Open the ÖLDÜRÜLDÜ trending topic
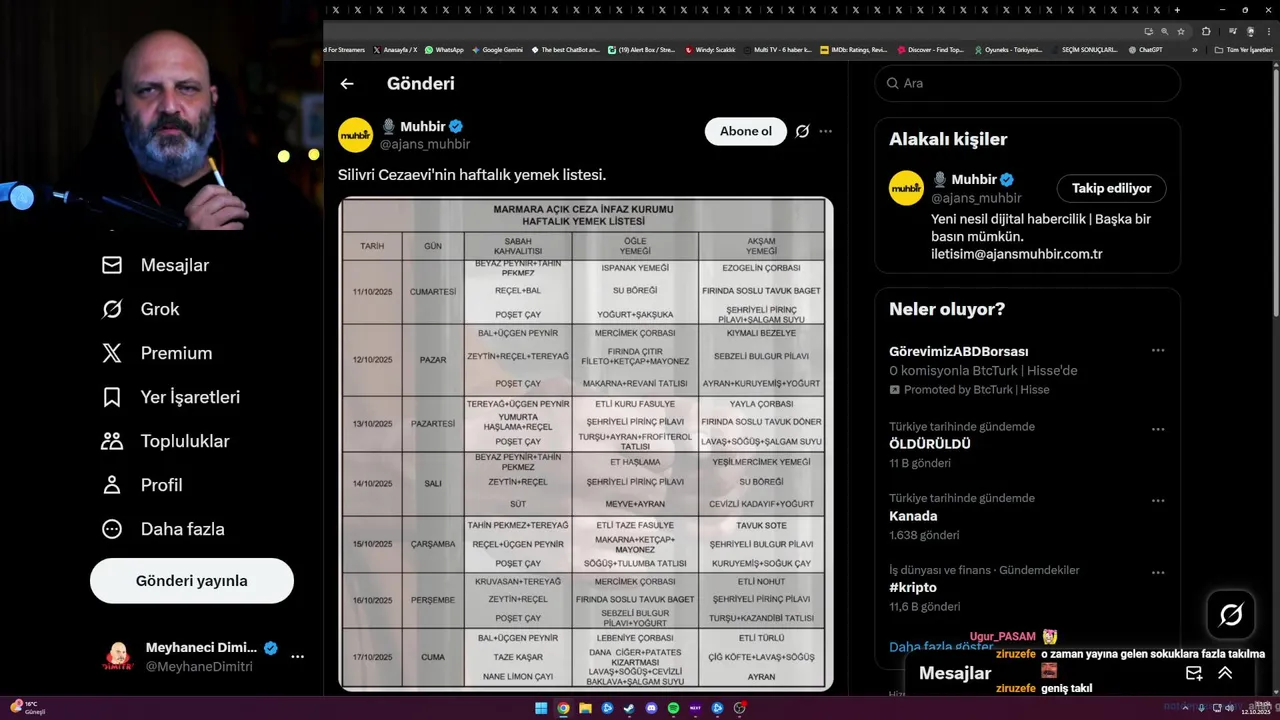Viewport: 1280px width, 720px height. 930,444
